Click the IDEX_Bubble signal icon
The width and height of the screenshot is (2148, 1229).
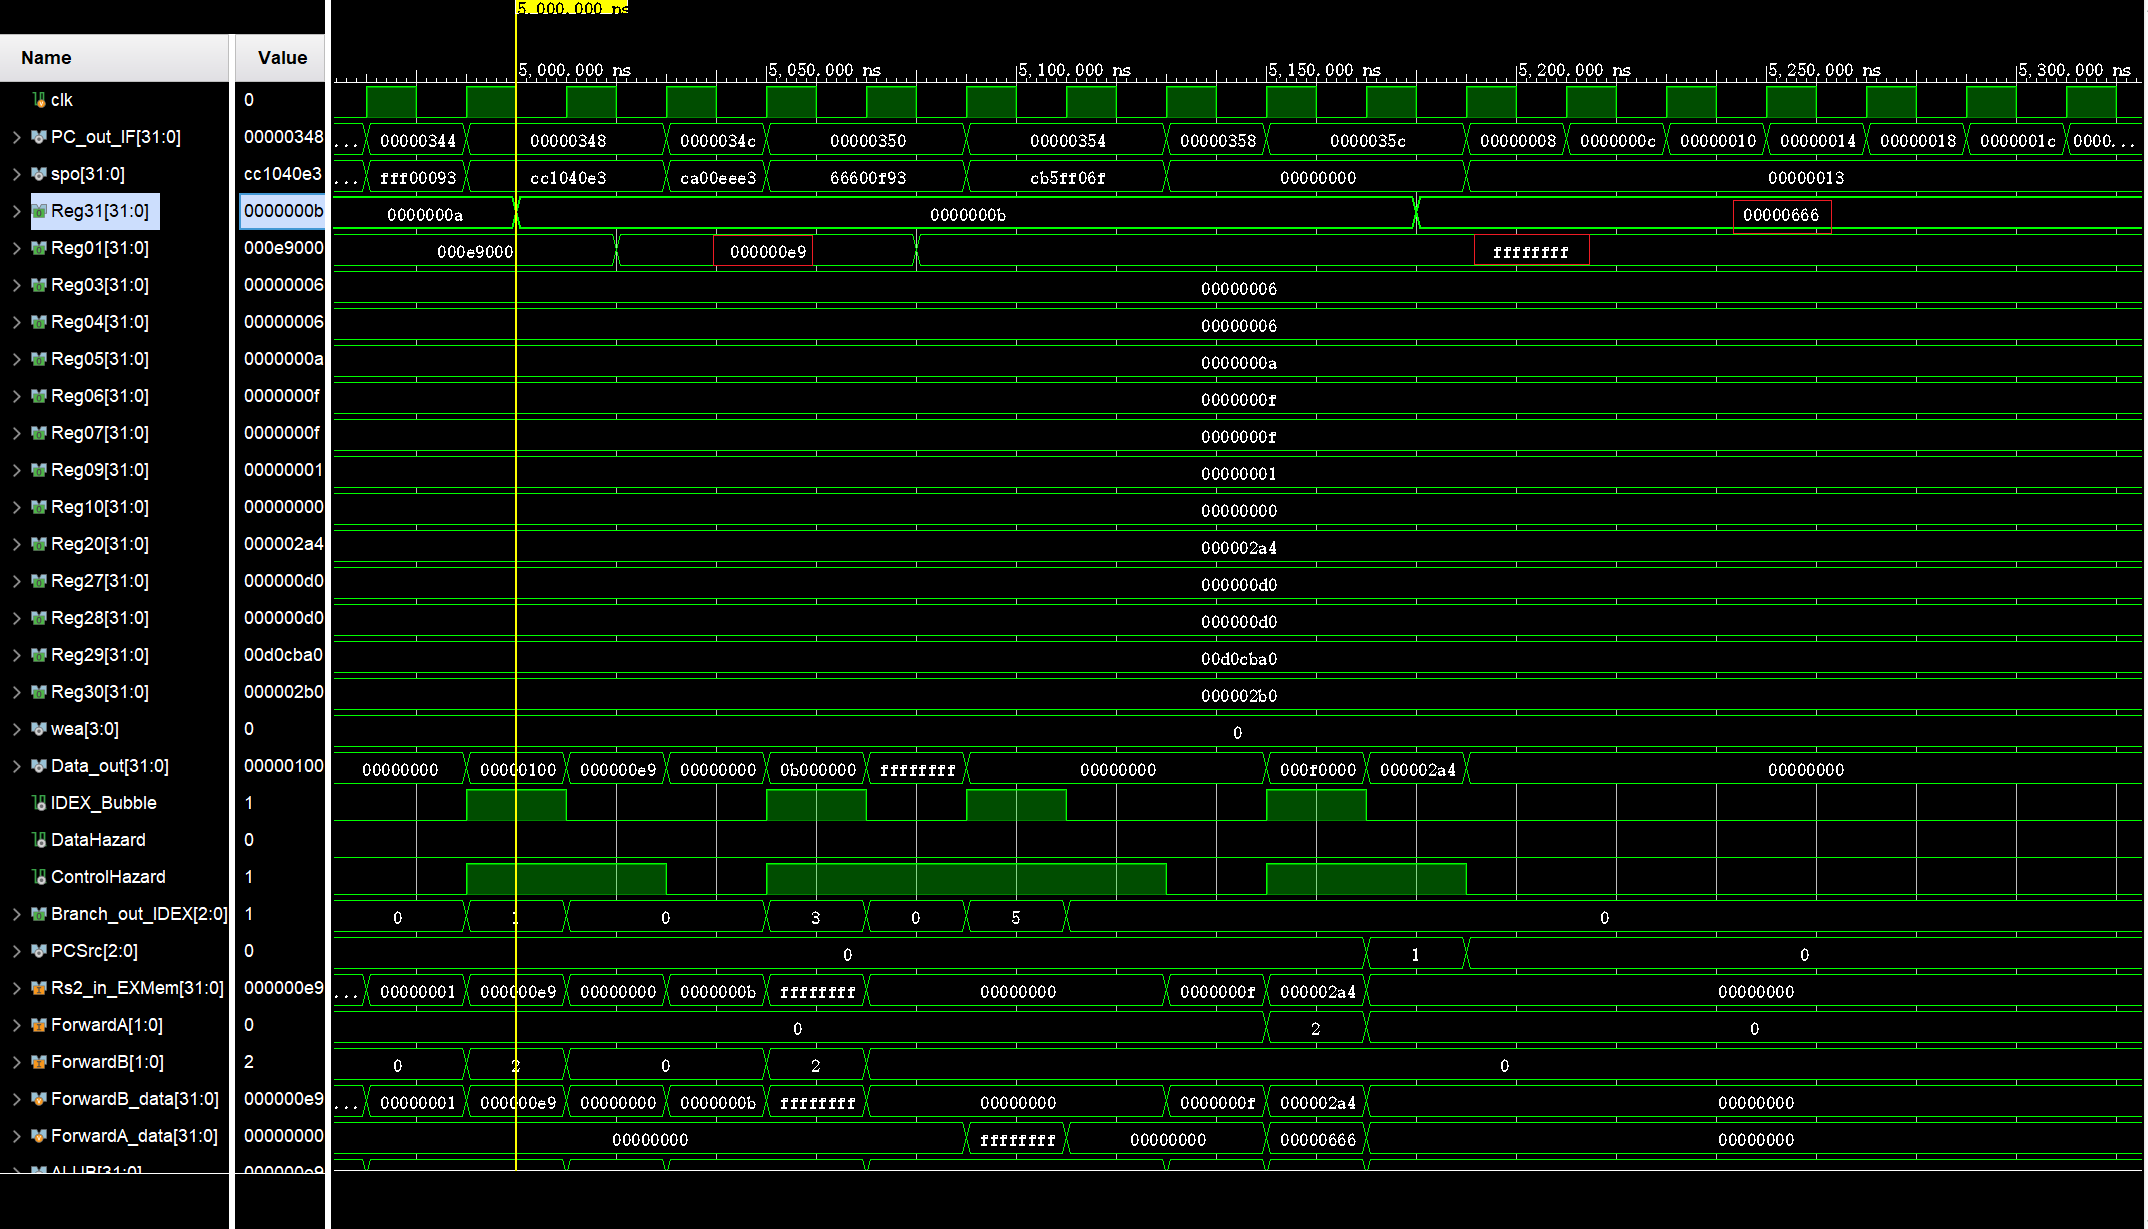[39, 803]
